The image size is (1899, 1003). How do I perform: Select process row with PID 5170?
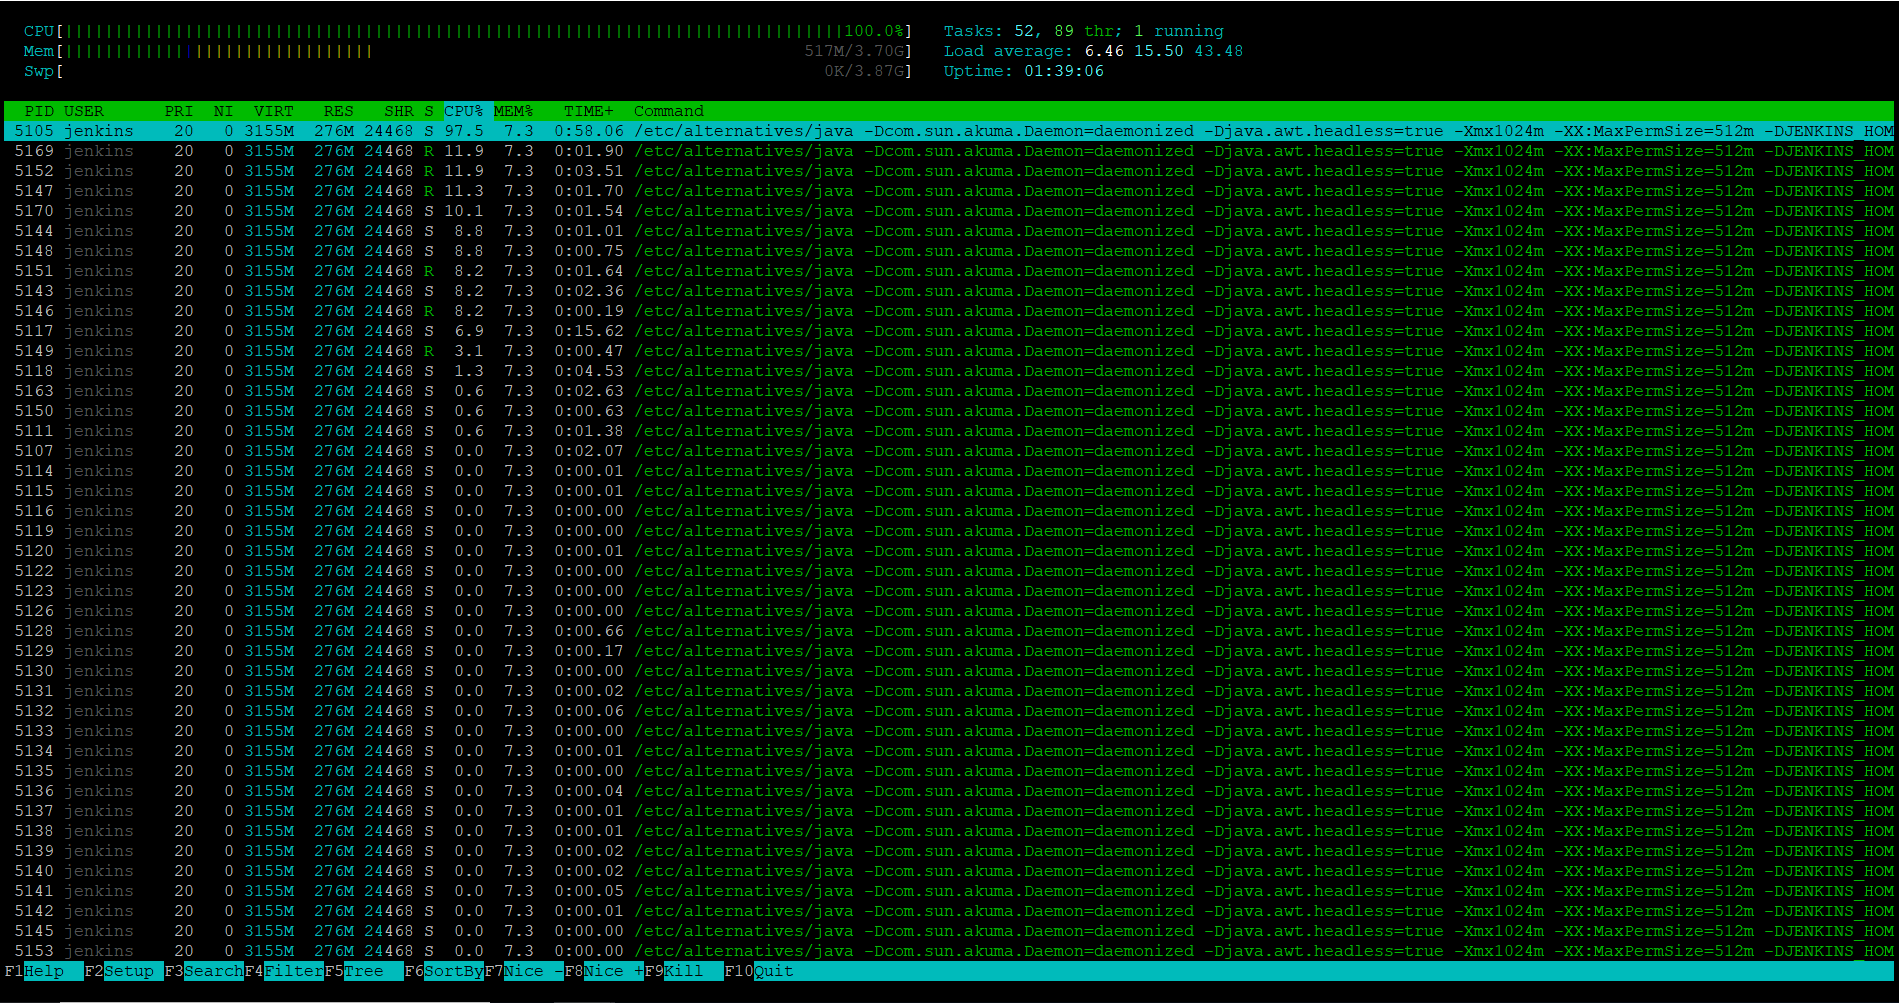(949, 211)
